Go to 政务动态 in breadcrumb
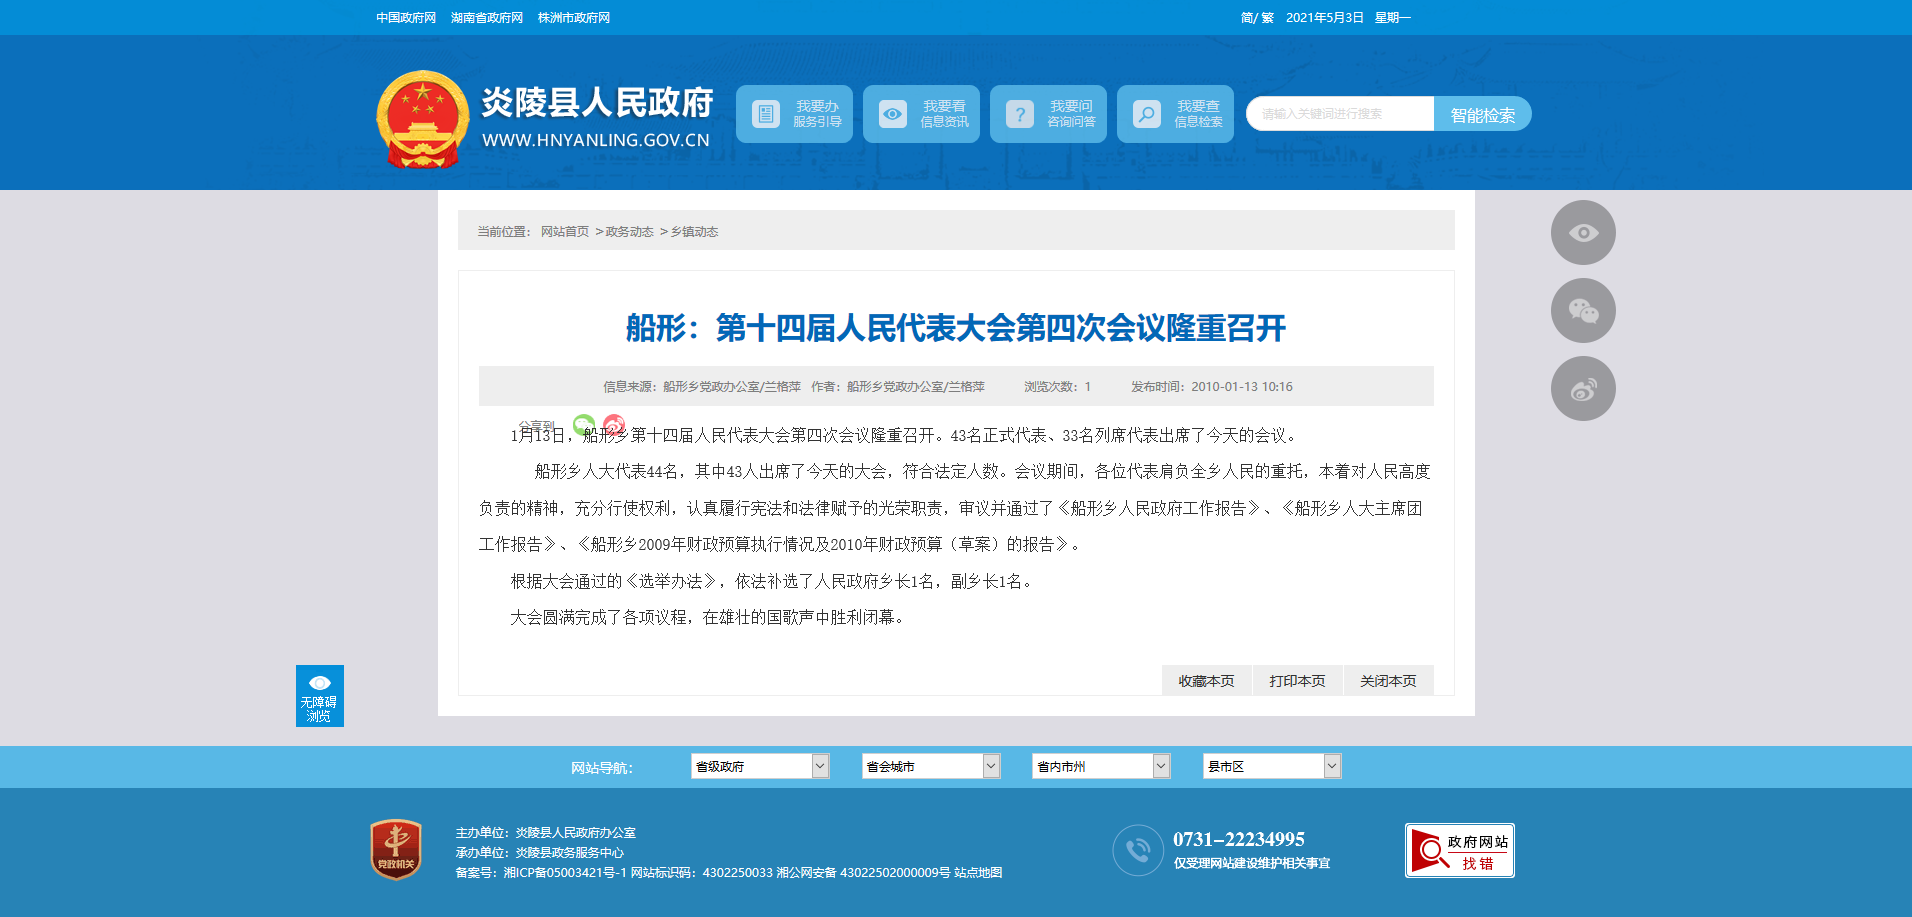Viewport: 1912px width, 917px height. (629, 232)
